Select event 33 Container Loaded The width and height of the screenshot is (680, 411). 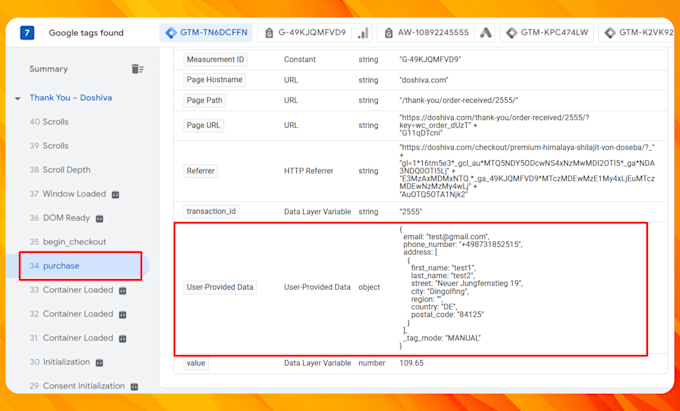coord(71,290)
